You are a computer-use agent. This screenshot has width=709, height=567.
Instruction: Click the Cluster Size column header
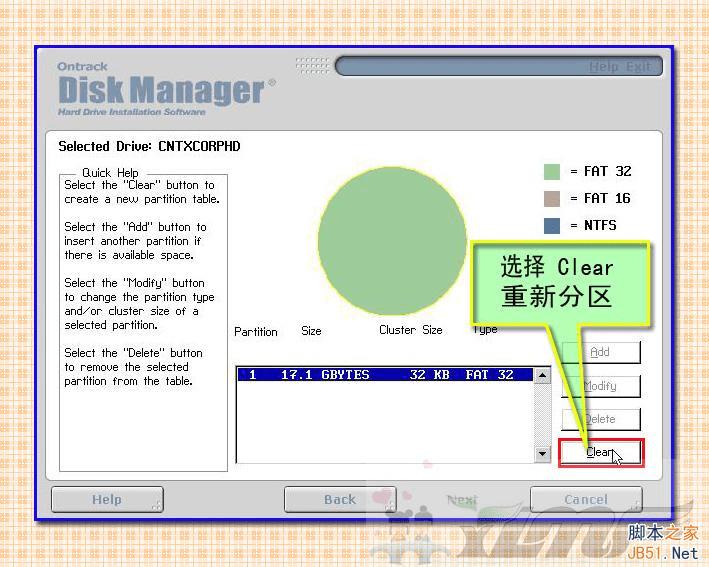point(411,330)
